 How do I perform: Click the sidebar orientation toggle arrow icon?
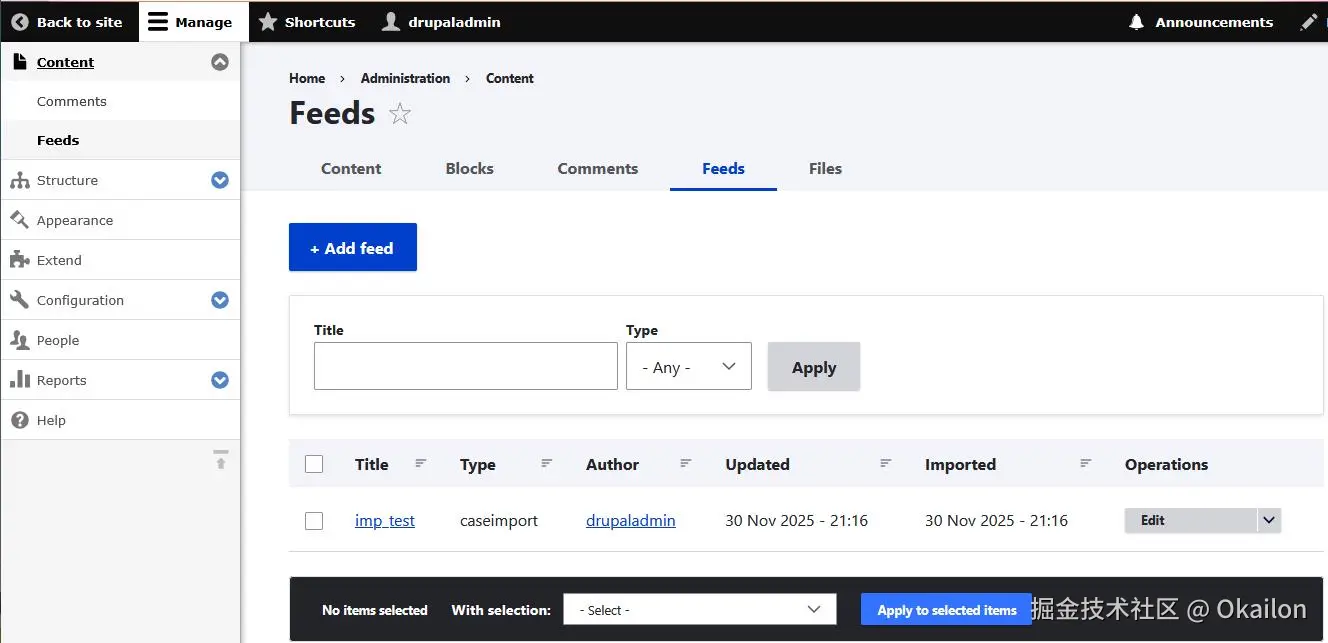(x=221, y=460)
